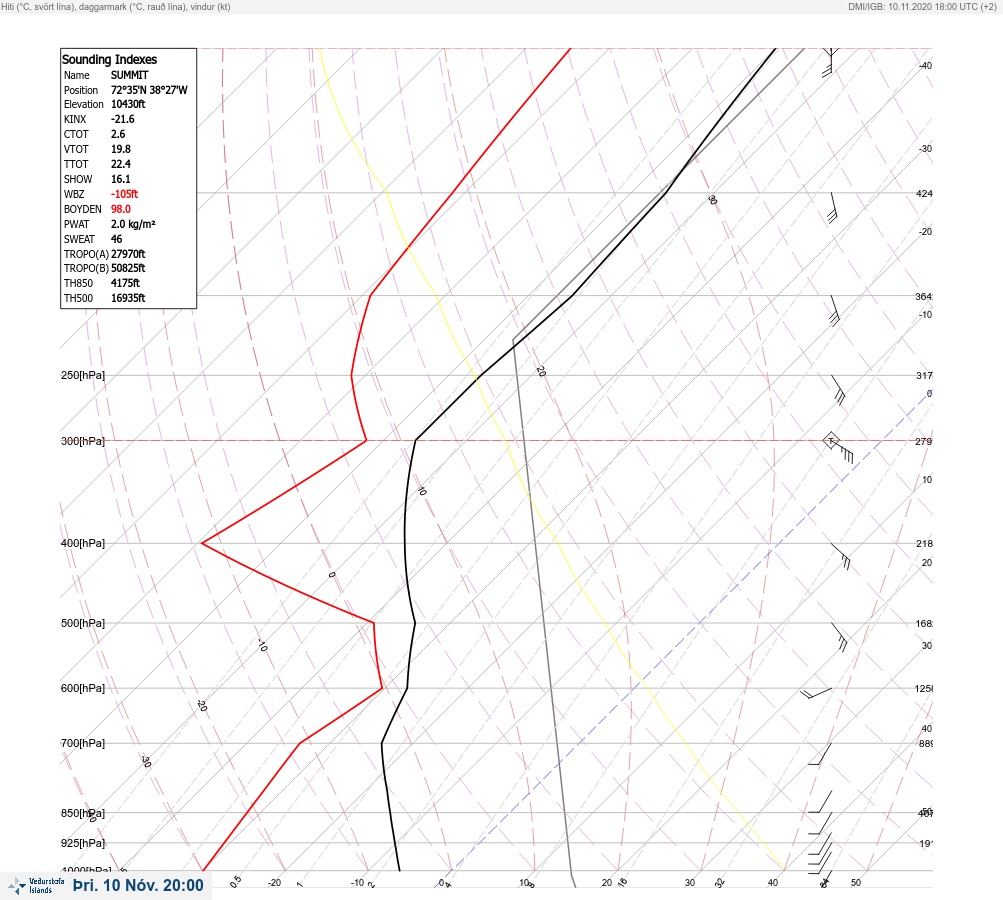Image resolution: width=1003 pixels, height=900 pixels.
Task: Click the red BOYDEN value 98.0
Action: (x=120, y=209)
